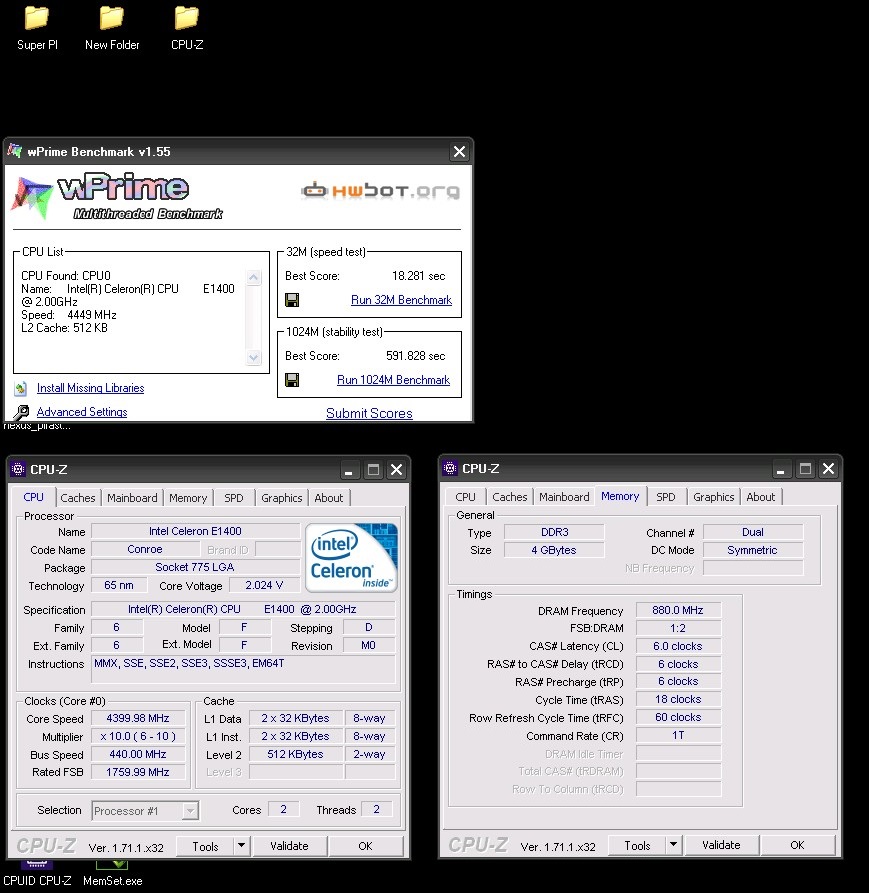Run the 32M Benchmark
This screenshot has height=893, width=869.
(401, 300)
